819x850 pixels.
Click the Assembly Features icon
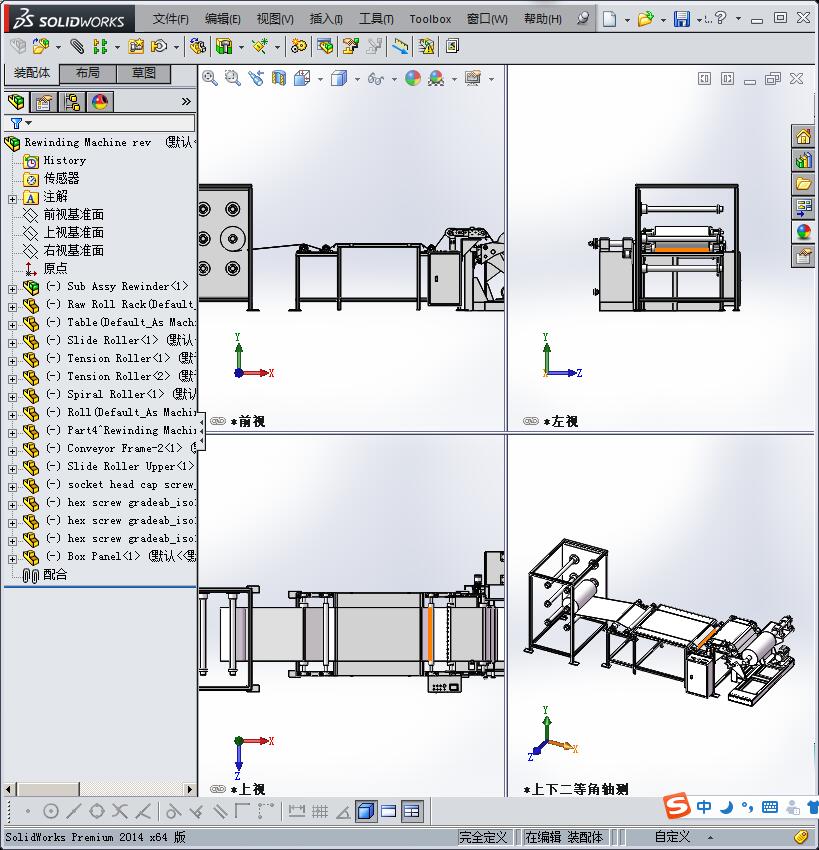pos(224,47)
